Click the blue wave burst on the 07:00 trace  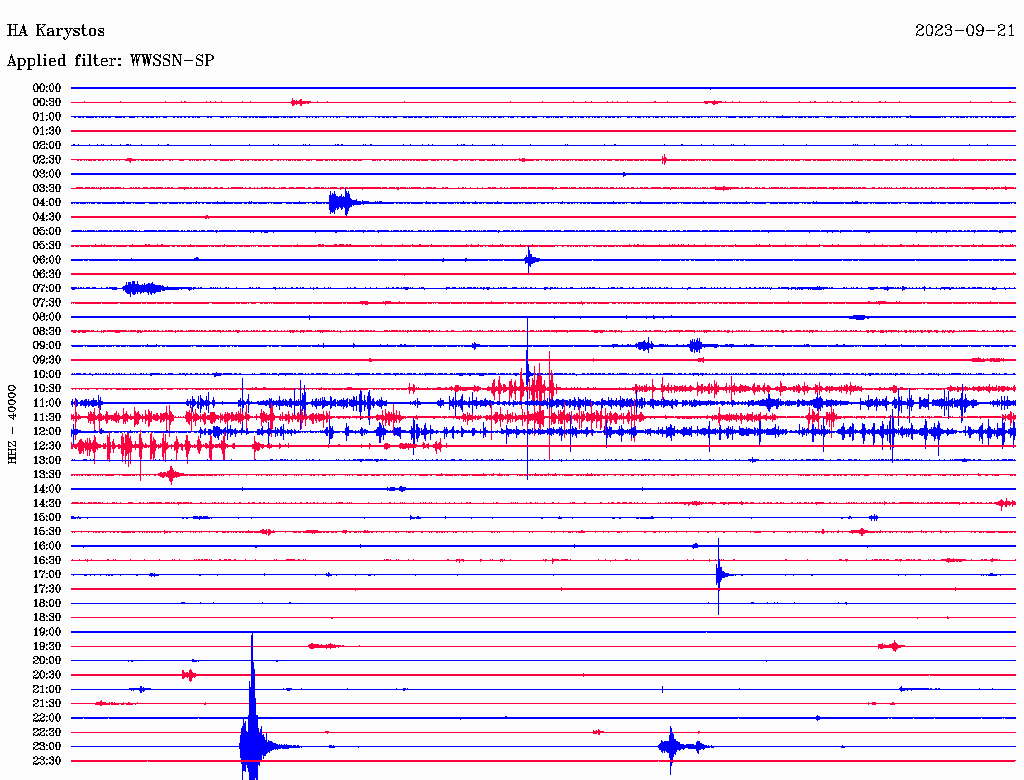tap(147, 288)
